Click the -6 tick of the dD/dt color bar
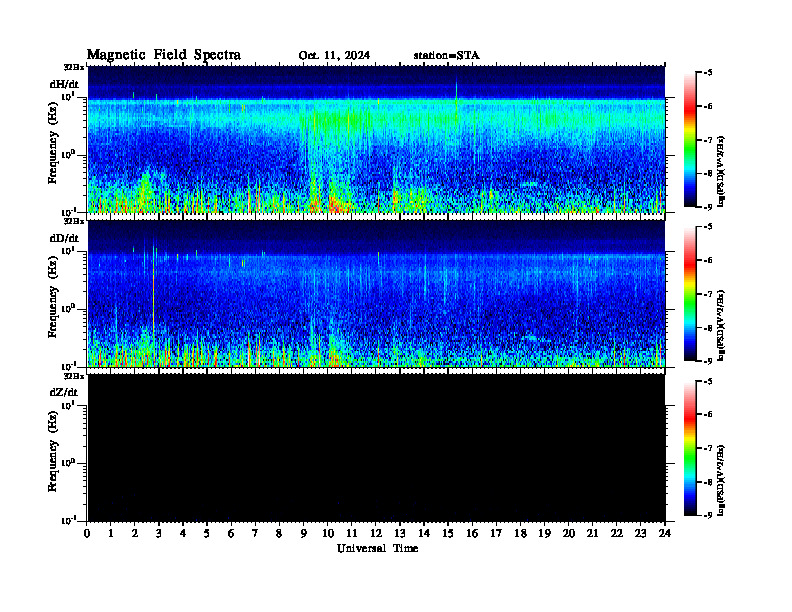The image size is (792, 612). [708, 260]
